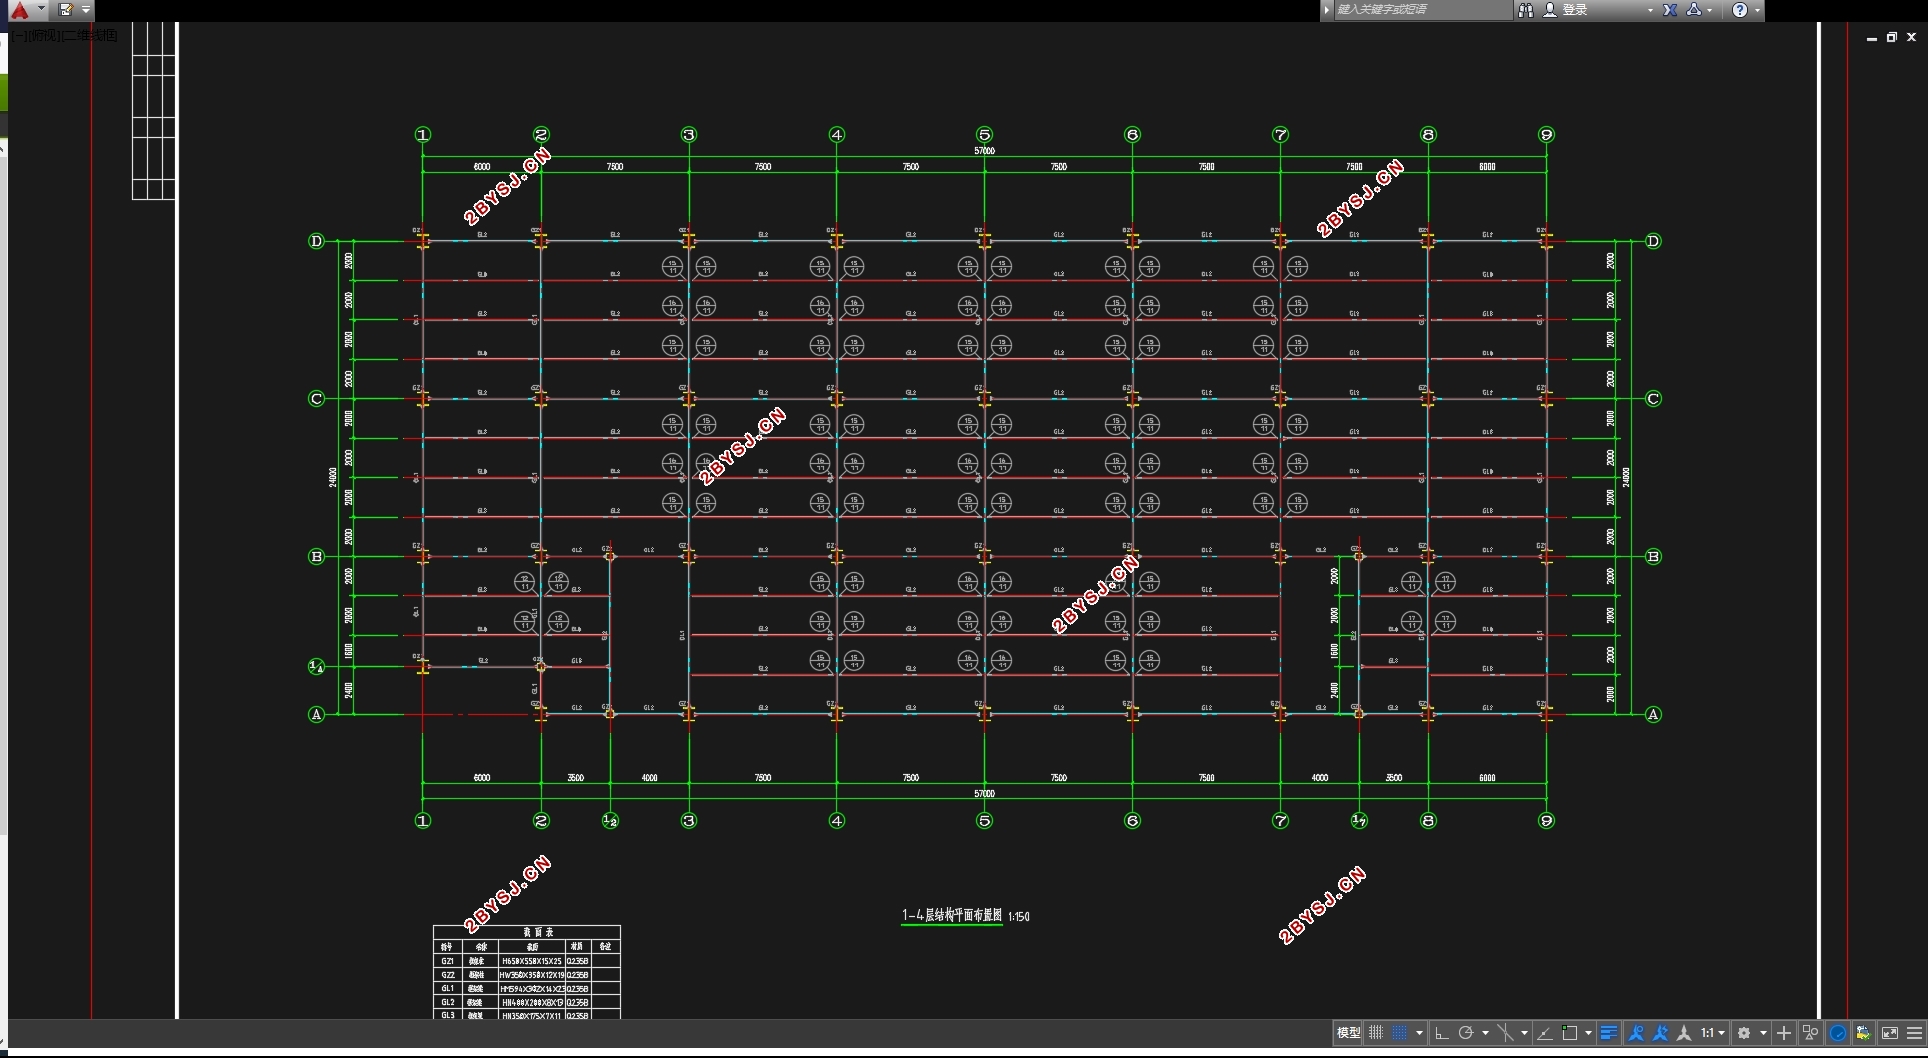Click left 24000 overall dimension text
Screen dimensions: 1928x1058
[332, 477]
